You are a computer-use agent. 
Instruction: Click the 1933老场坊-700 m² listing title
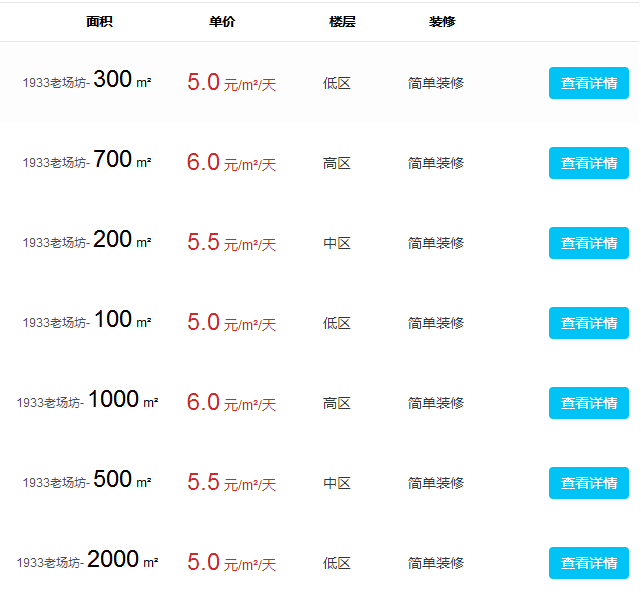coord(87,161)
